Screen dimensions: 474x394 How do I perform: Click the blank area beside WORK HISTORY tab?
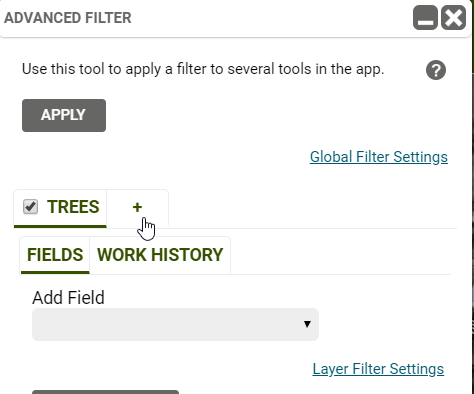pos(340,256)
